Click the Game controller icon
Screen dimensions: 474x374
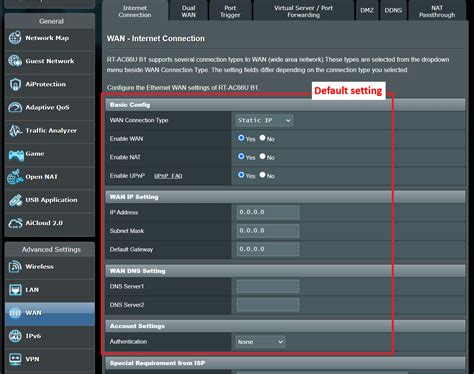click(16, 154)
